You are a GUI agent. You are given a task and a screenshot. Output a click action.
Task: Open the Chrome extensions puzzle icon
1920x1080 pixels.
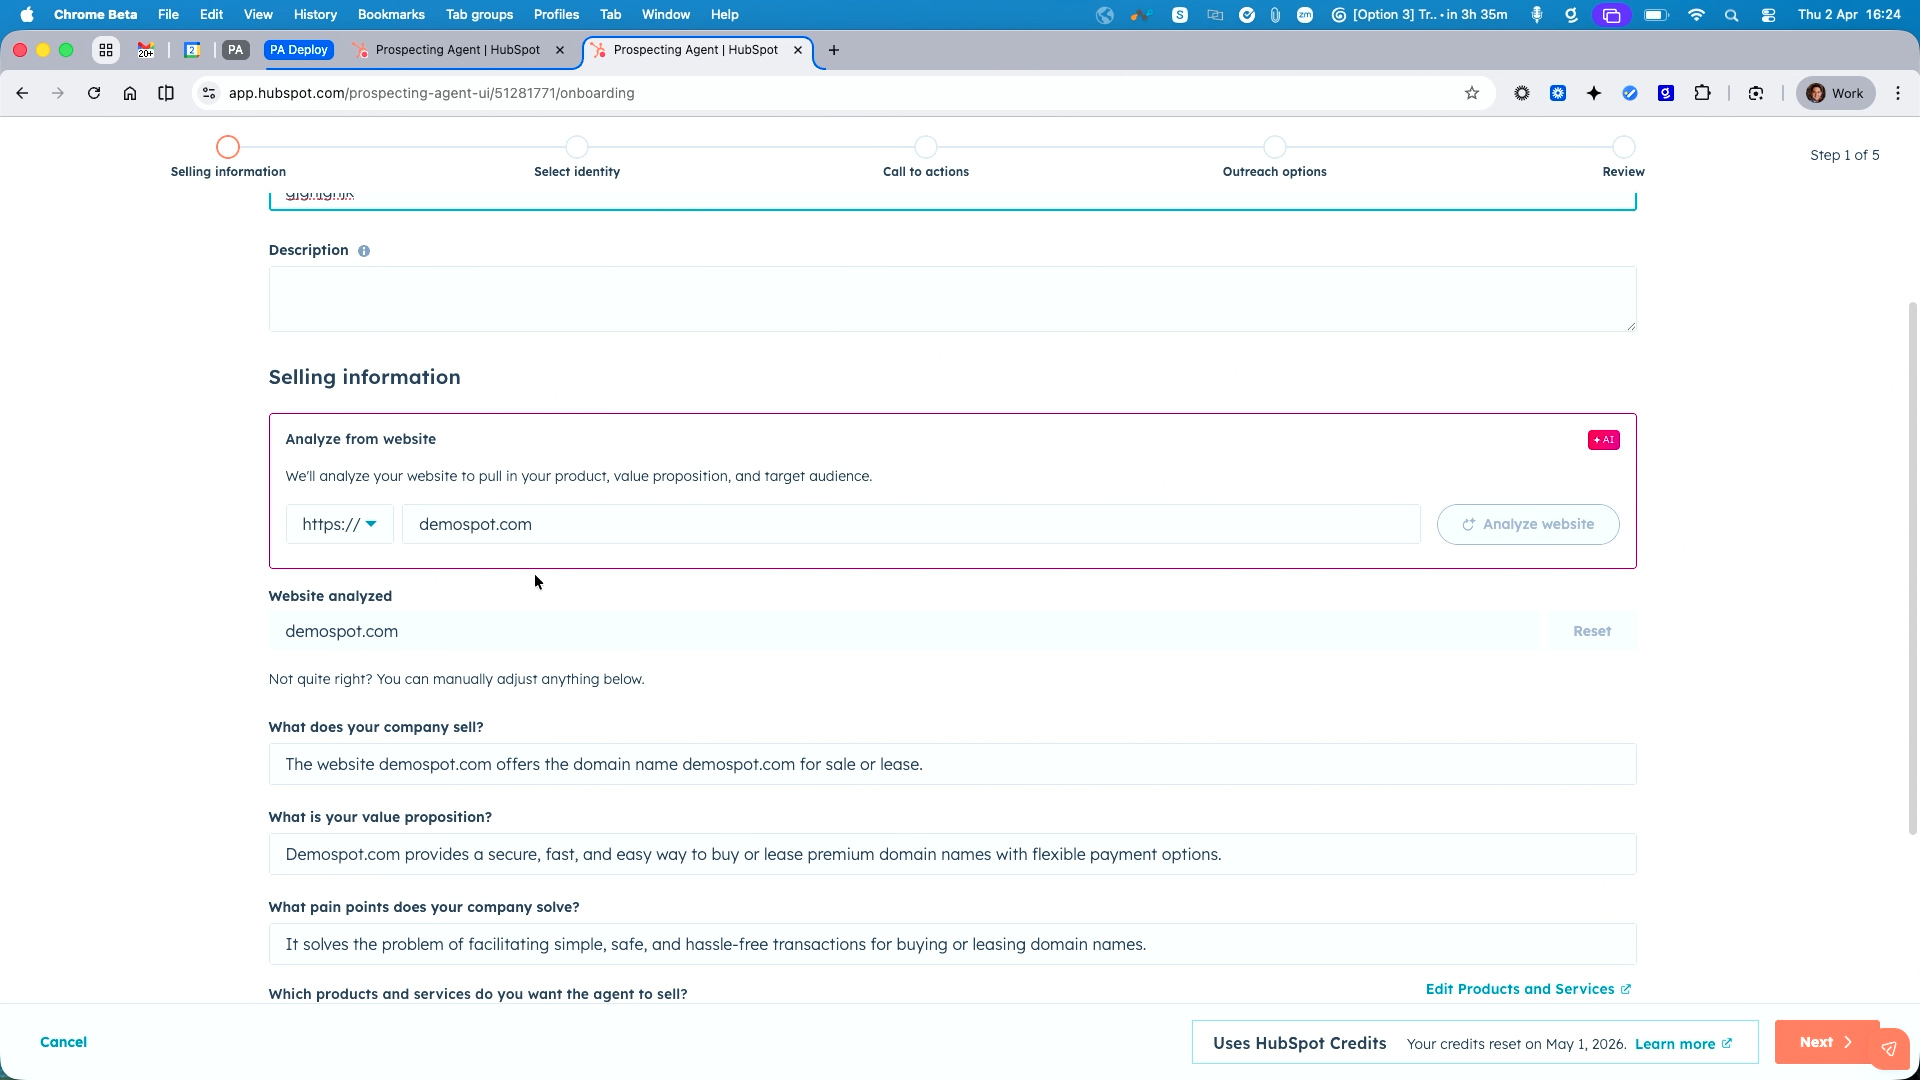pyautogui.click(x=1703, y=93)
